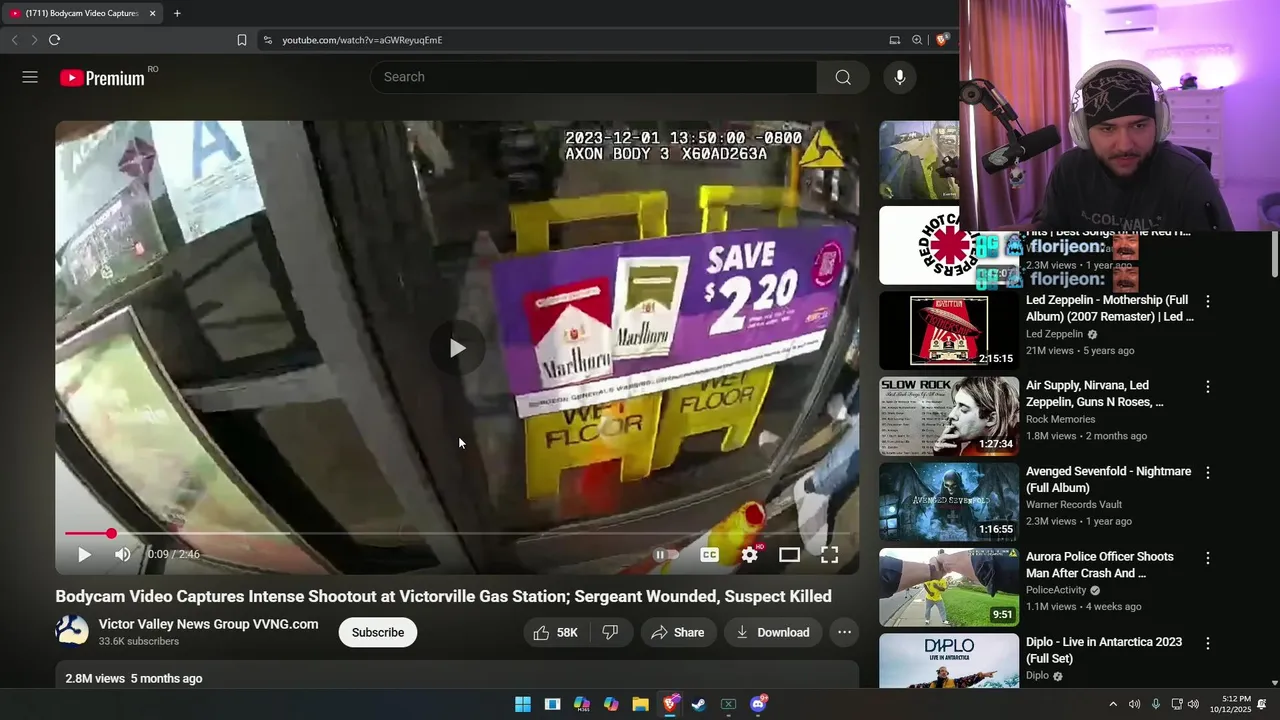This screenshot has height=720, width=1280.
Task: Go to YouTube Premium home logo
Action: (x=102, y=77)
